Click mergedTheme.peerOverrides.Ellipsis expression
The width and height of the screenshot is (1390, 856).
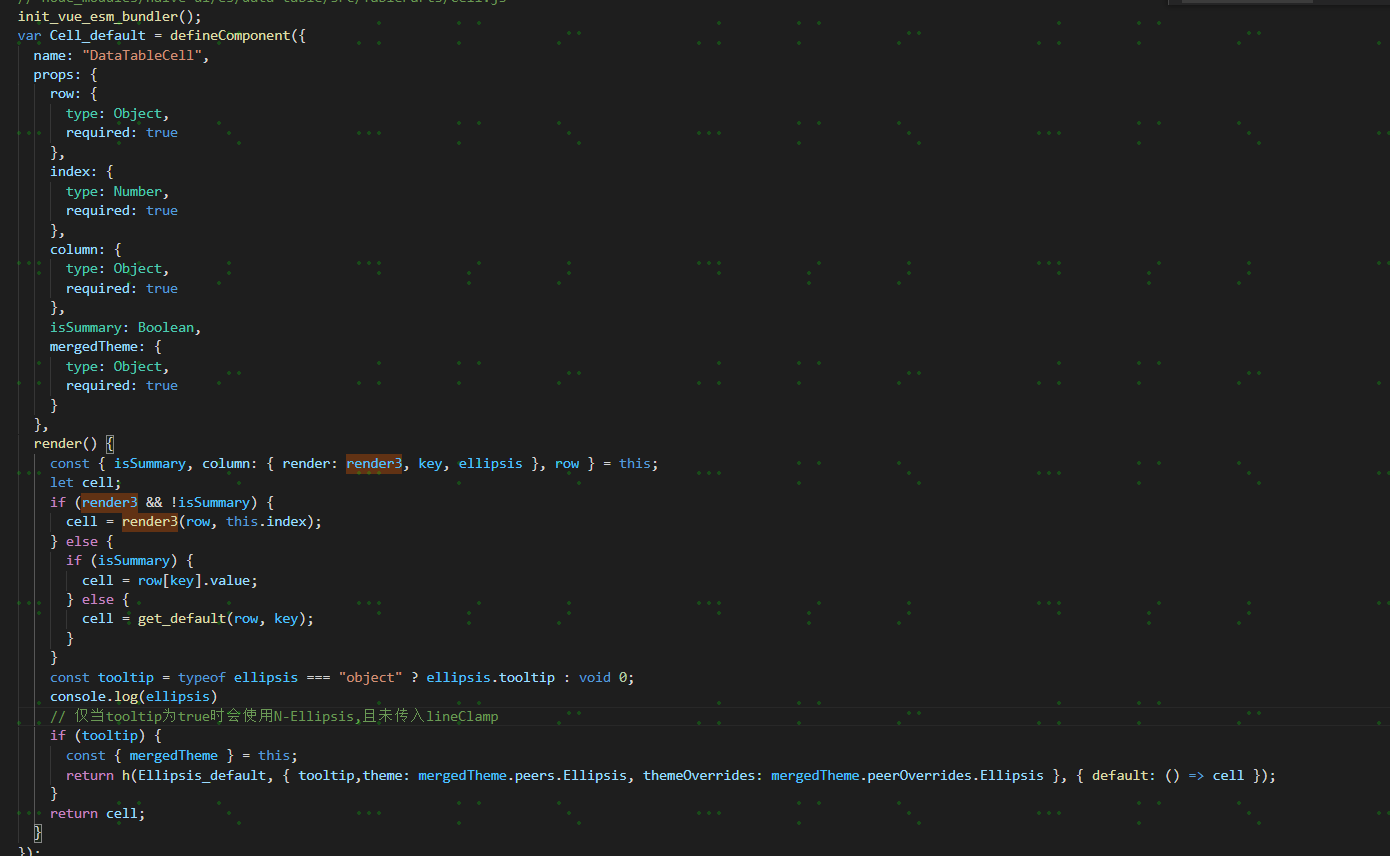pyautogui.click(x=907, y=775)
